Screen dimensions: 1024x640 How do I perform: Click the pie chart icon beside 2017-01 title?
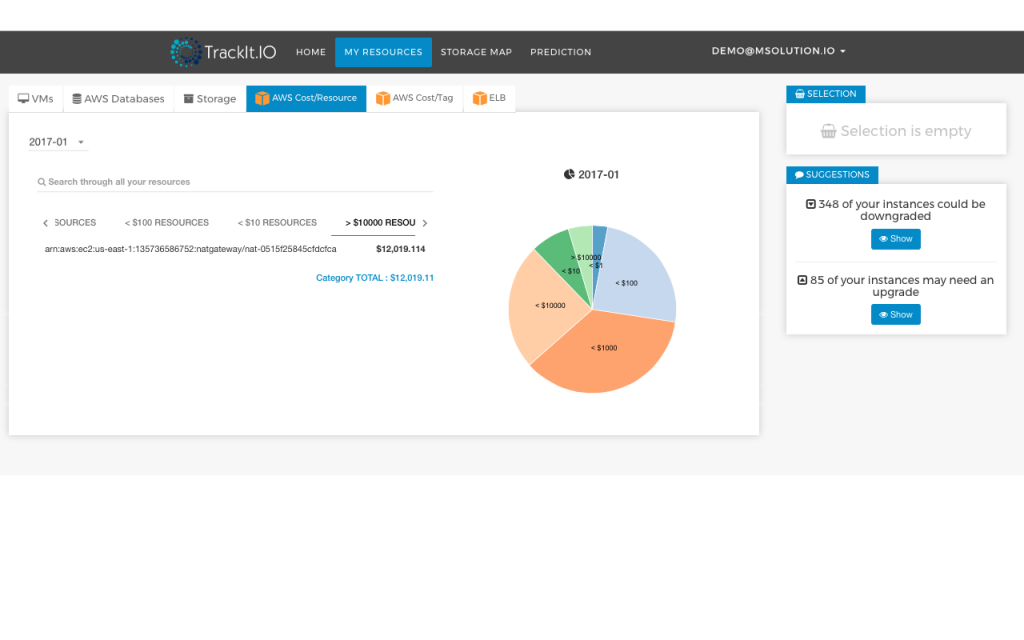[568, 173]
